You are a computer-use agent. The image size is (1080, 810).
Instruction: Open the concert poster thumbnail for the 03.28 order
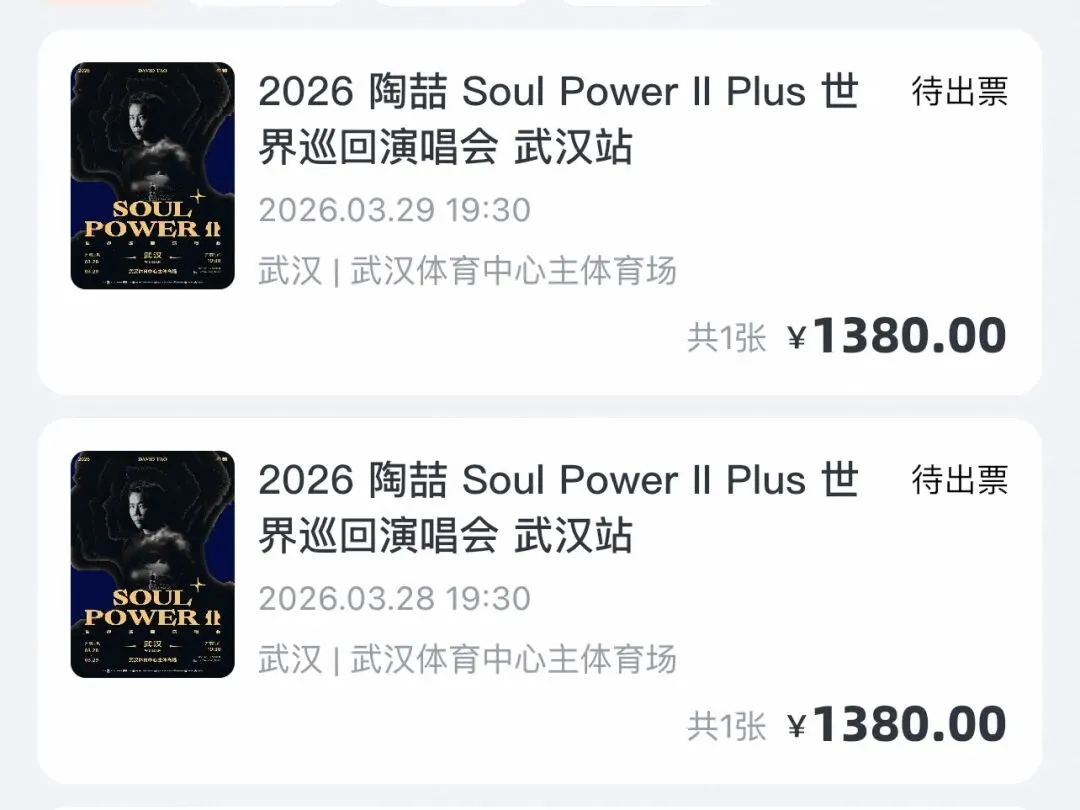(152, 564)
